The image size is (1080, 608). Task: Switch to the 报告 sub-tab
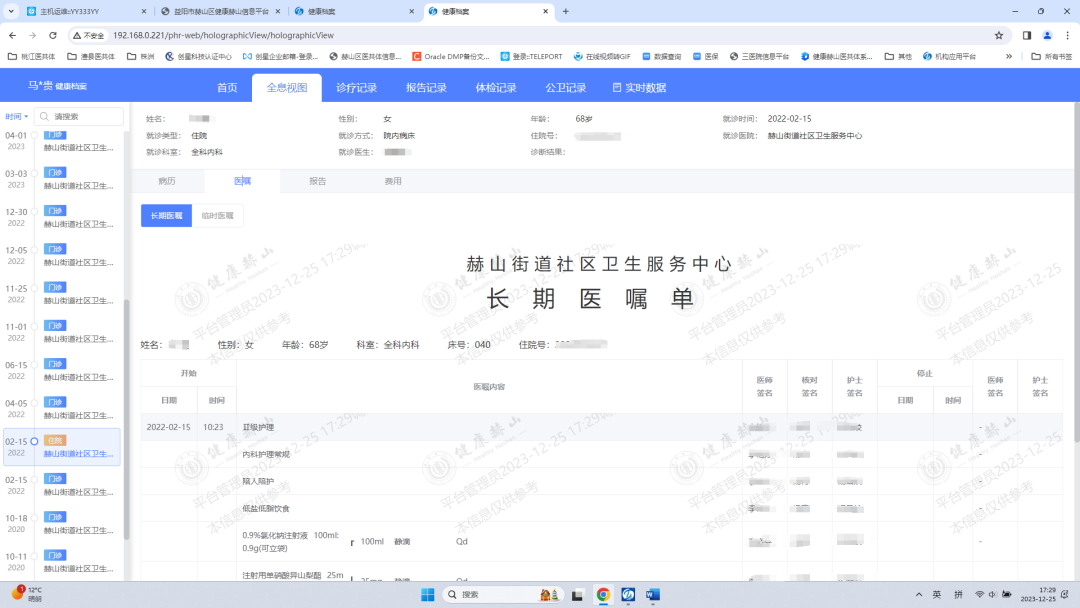click(x=318, y=181)
